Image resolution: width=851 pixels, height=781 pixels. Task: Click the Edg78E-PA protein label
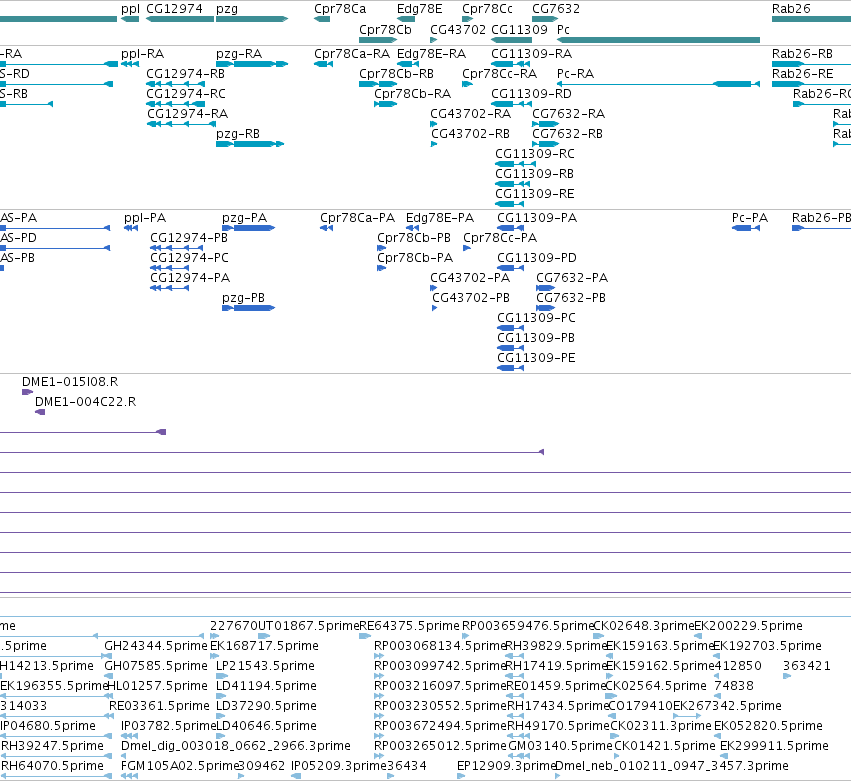click(x=440, y=218)
